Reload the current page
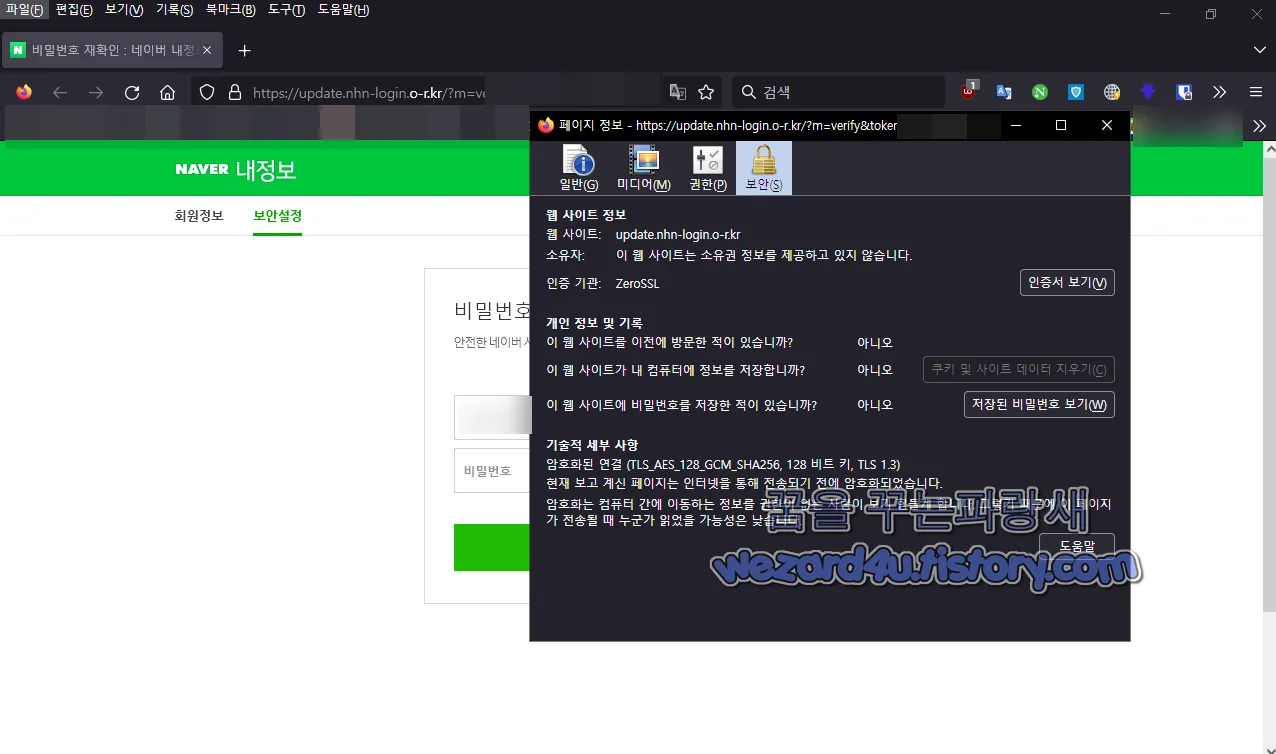Screen dimensions: 1276x754 point(132,92)
